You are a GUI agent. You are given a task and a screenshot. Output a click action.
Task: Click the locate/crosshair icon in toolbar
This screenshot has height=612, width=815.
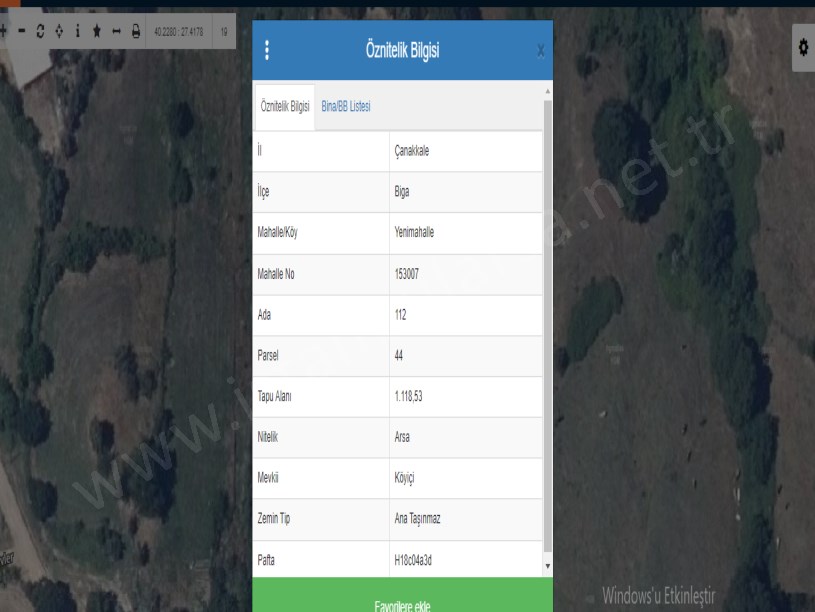click(x=59, y=32)
